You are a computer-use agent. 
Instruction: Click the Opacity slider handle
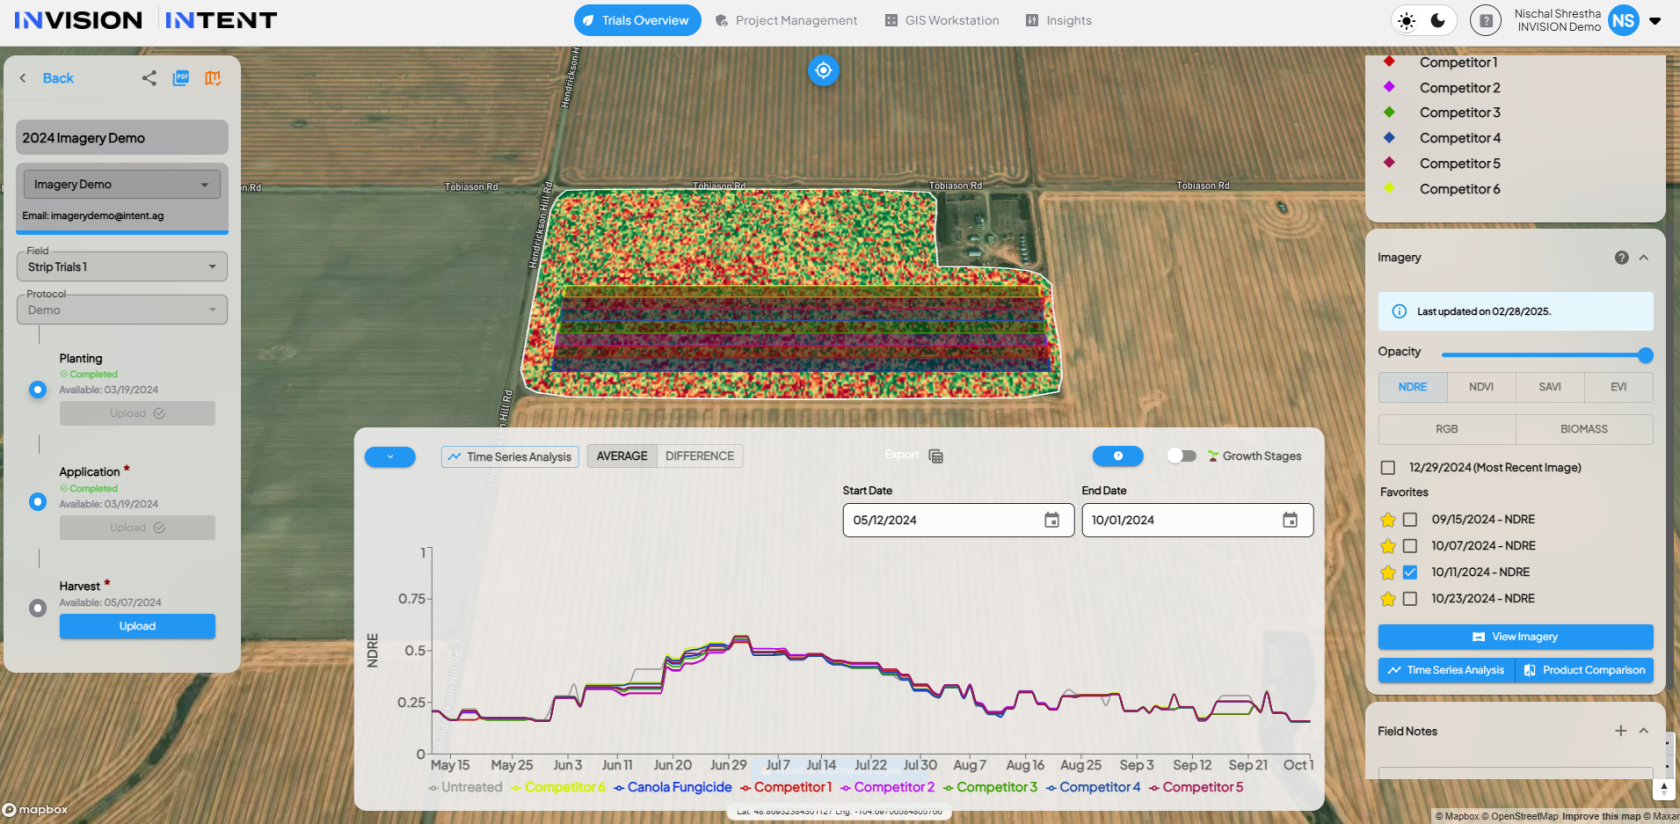[x=1645, y=355]
